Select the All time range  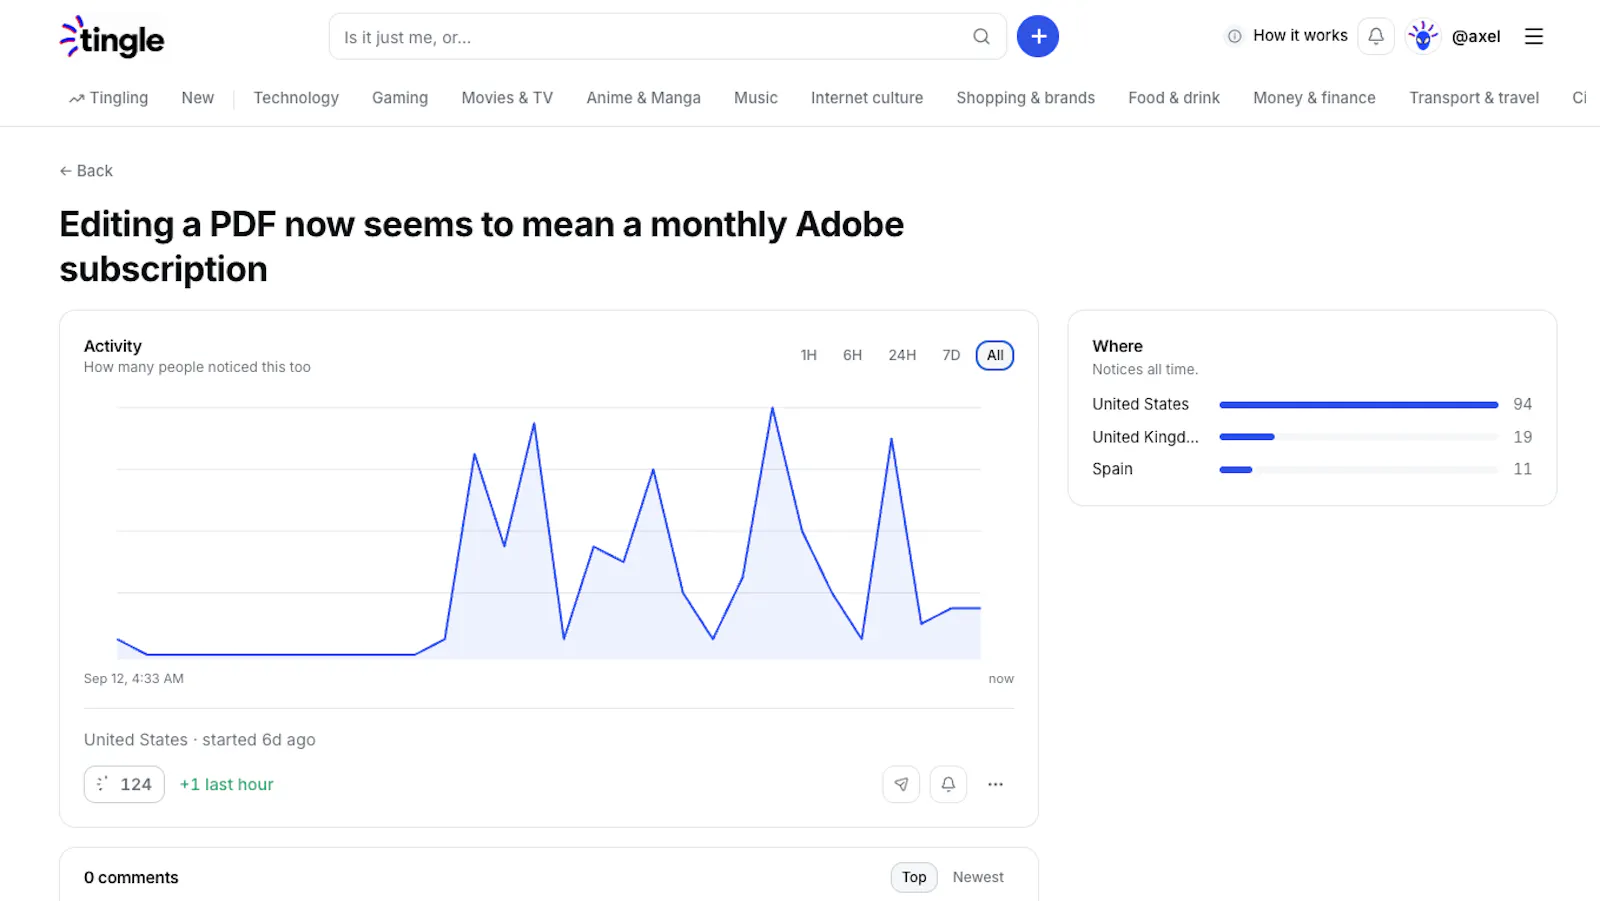[x=995, y=355]
